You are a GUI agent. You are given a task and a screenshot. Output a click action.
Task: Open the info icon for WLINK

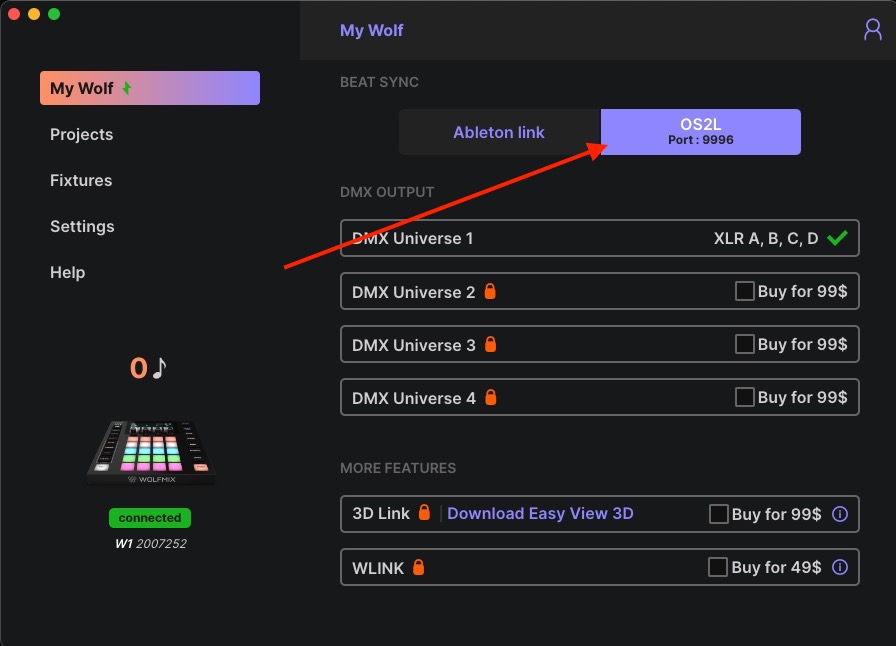(x=839, y=567)
